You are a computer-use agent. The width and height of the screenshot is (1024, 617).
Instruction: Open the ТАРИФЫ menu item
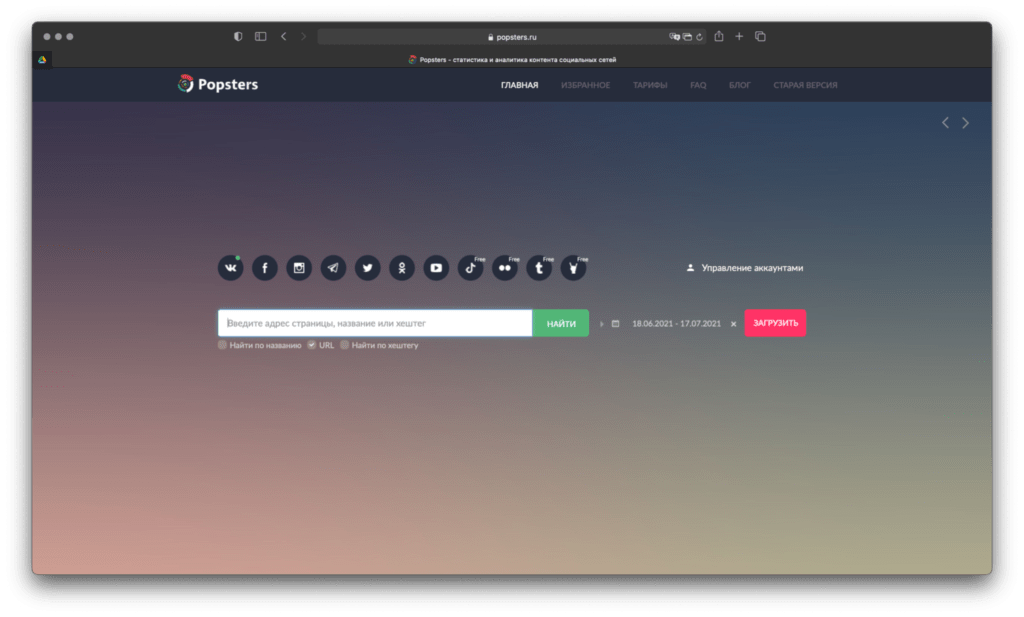click(650, 85)
